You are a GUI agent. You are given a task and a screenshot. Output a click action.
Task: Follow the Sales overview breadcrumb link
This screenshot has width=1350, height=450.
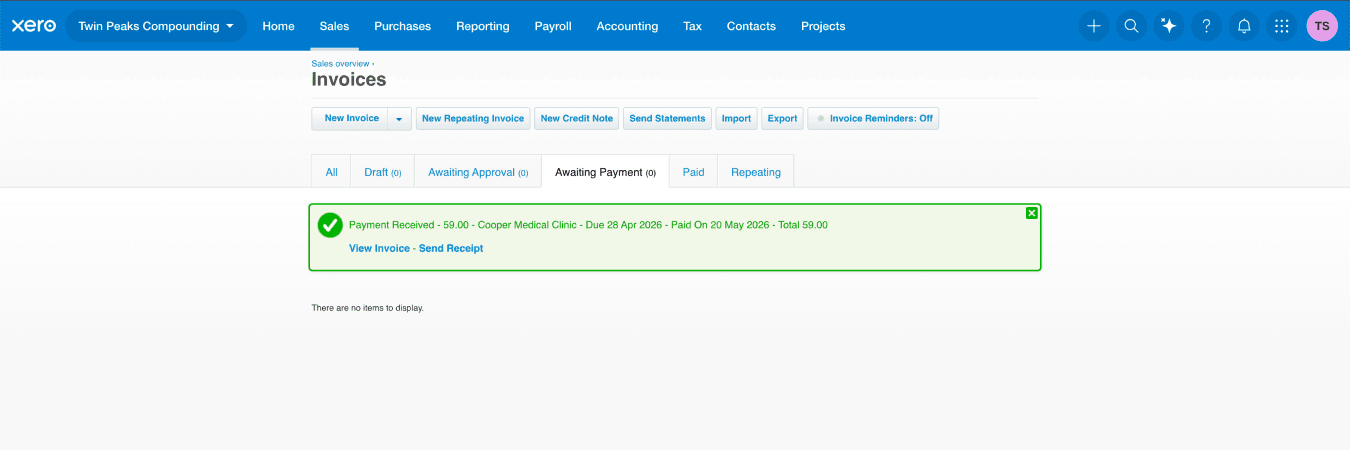click(x=340, y=64)
